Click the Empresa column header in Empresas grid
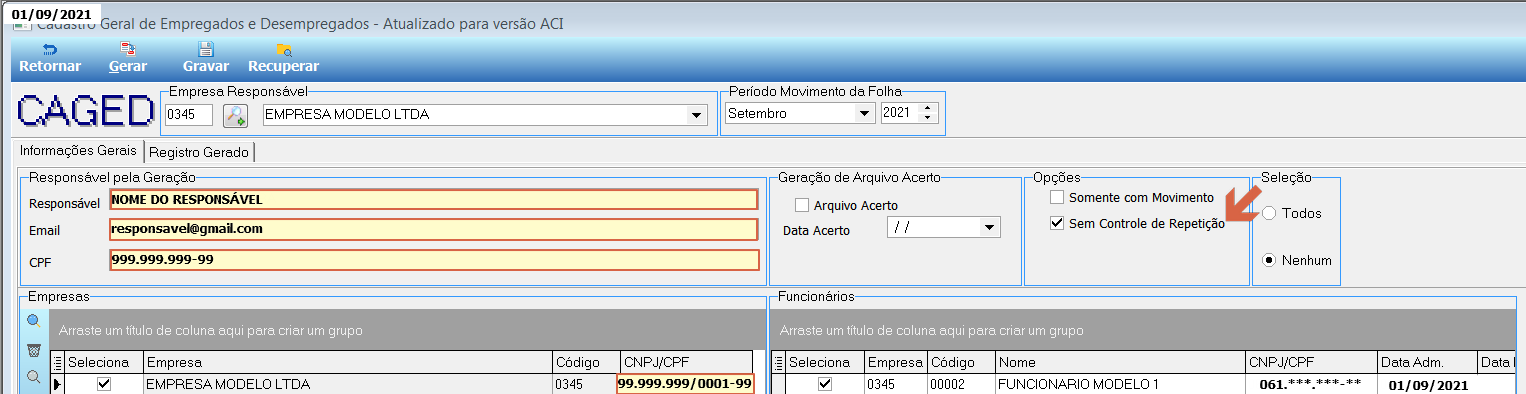The image size is (1526, 394). click(x=347, y=362)
